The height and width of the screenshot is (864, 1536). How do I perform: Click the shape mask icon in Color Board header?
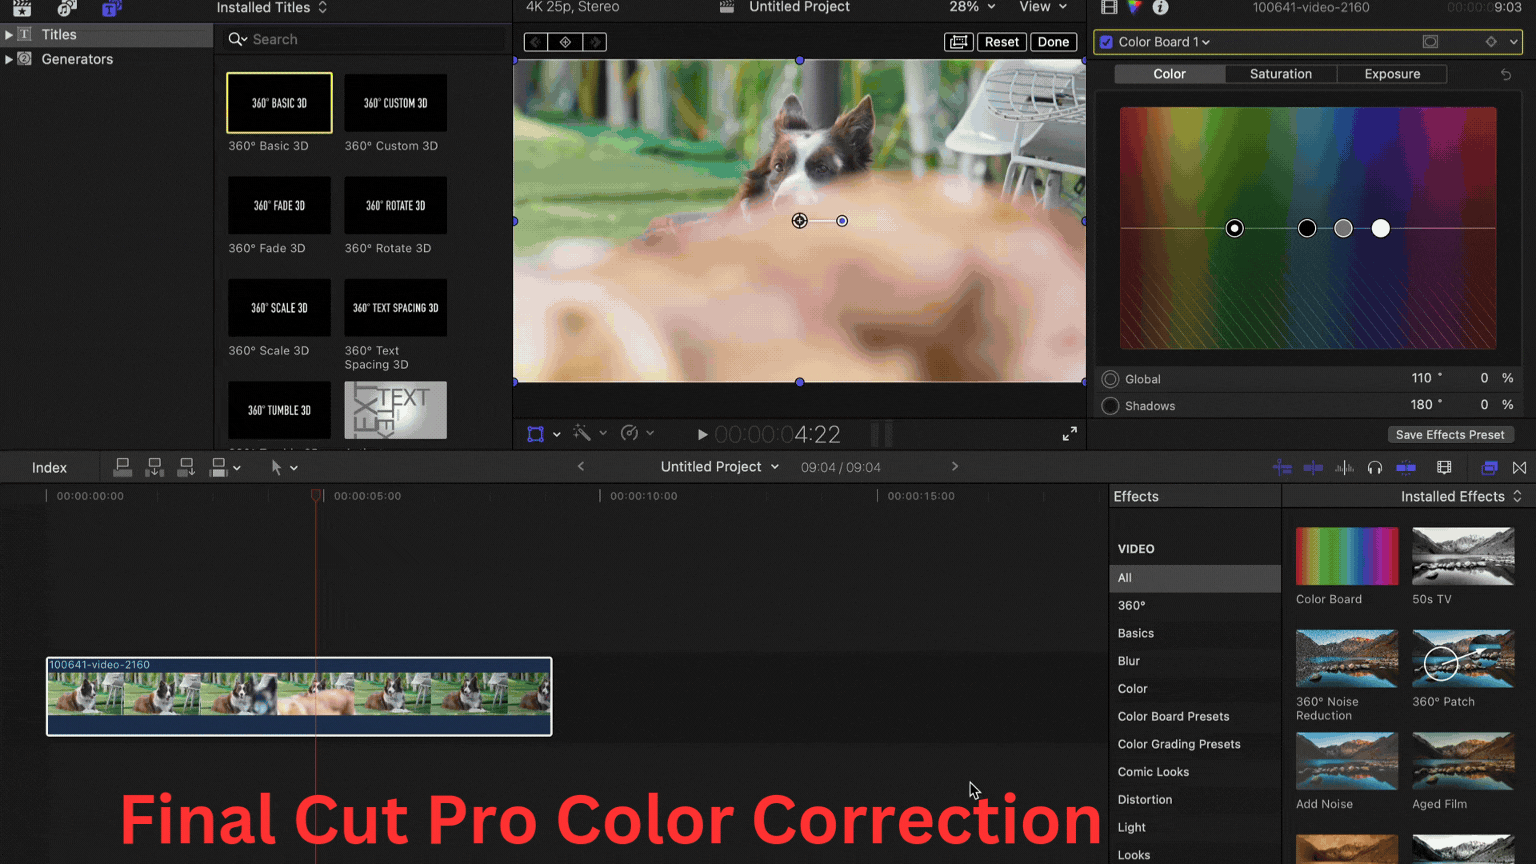[1430, 42]
